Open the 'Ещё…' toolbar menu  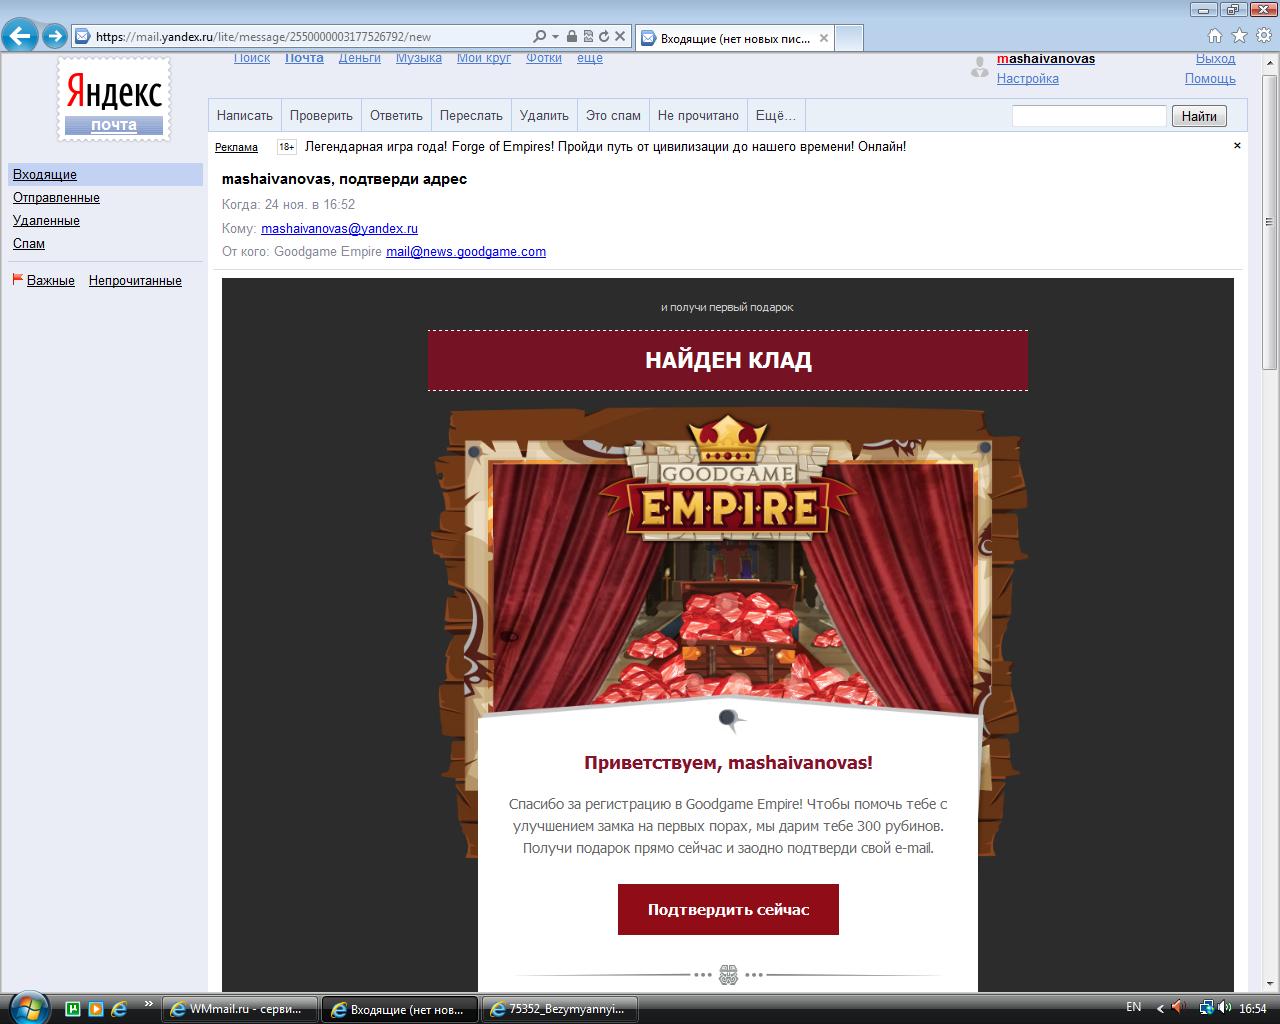(x=776, y=115)
